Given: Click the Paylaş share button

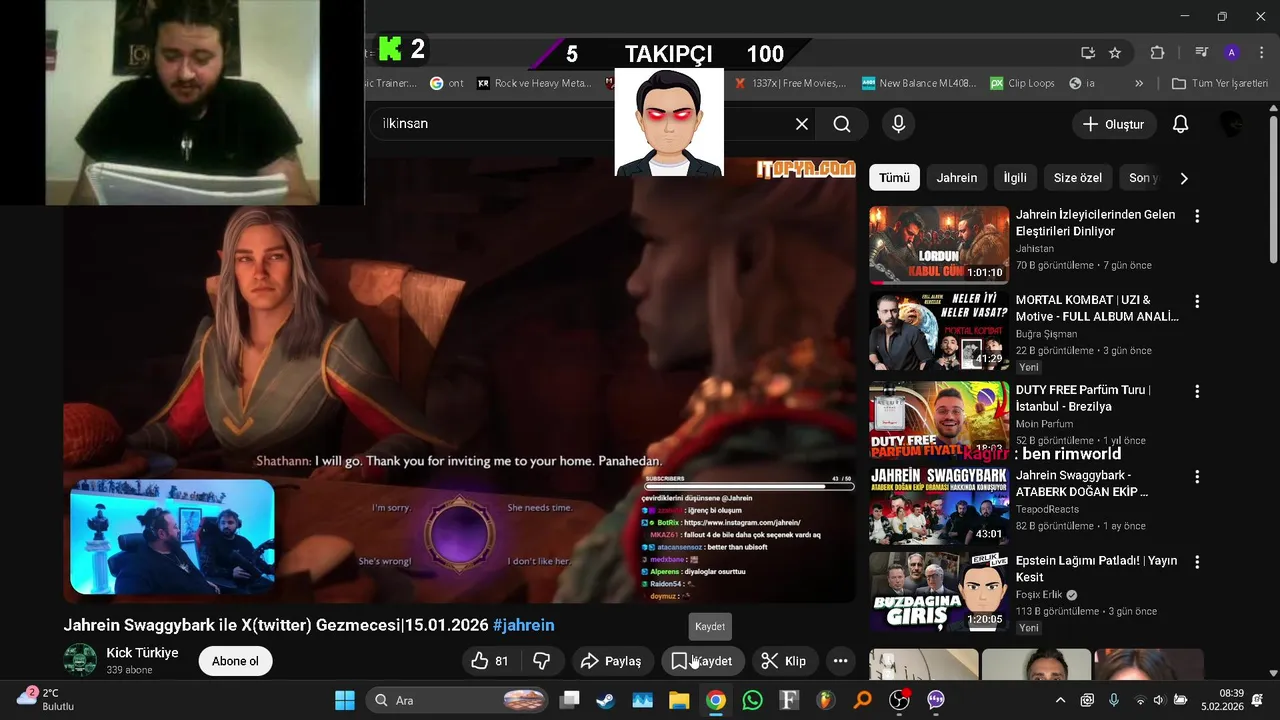Looking at the screenshot, I should 611,661.
